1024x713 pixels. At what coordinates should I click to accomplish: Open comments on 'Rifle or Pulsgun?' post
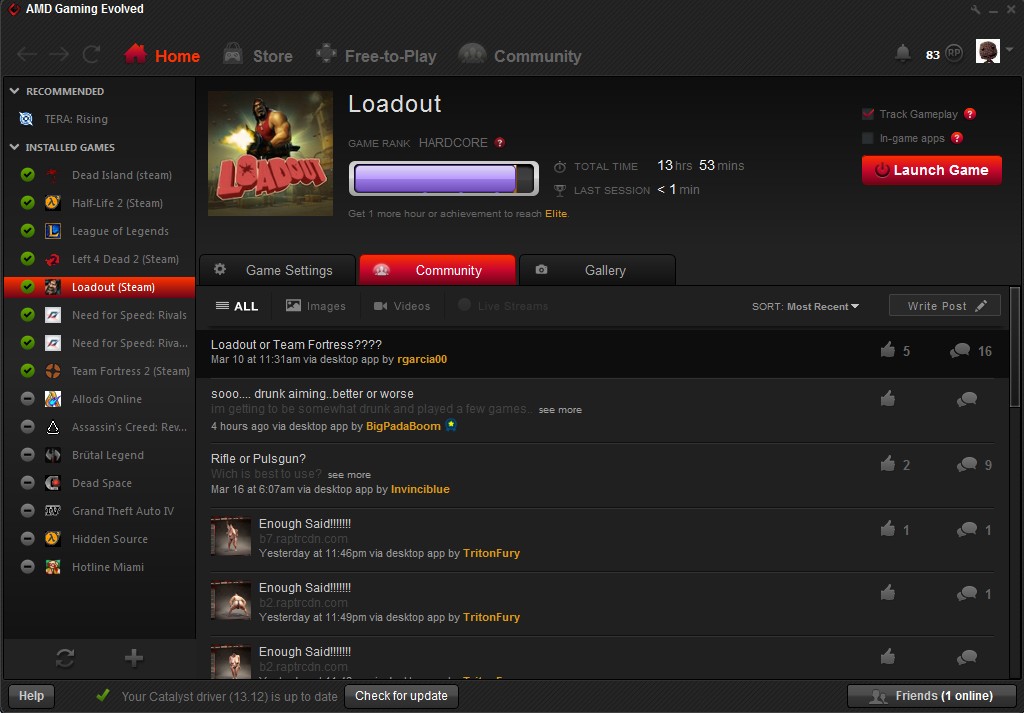pyautogui.click(x=967, y=464)
